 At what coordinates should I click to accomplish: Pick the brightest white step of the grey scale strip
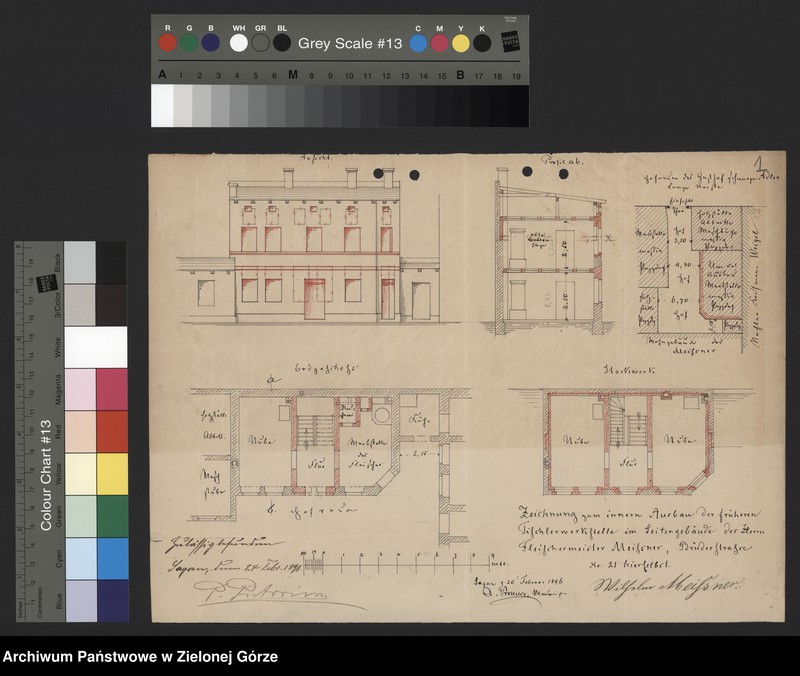point(162,106)
